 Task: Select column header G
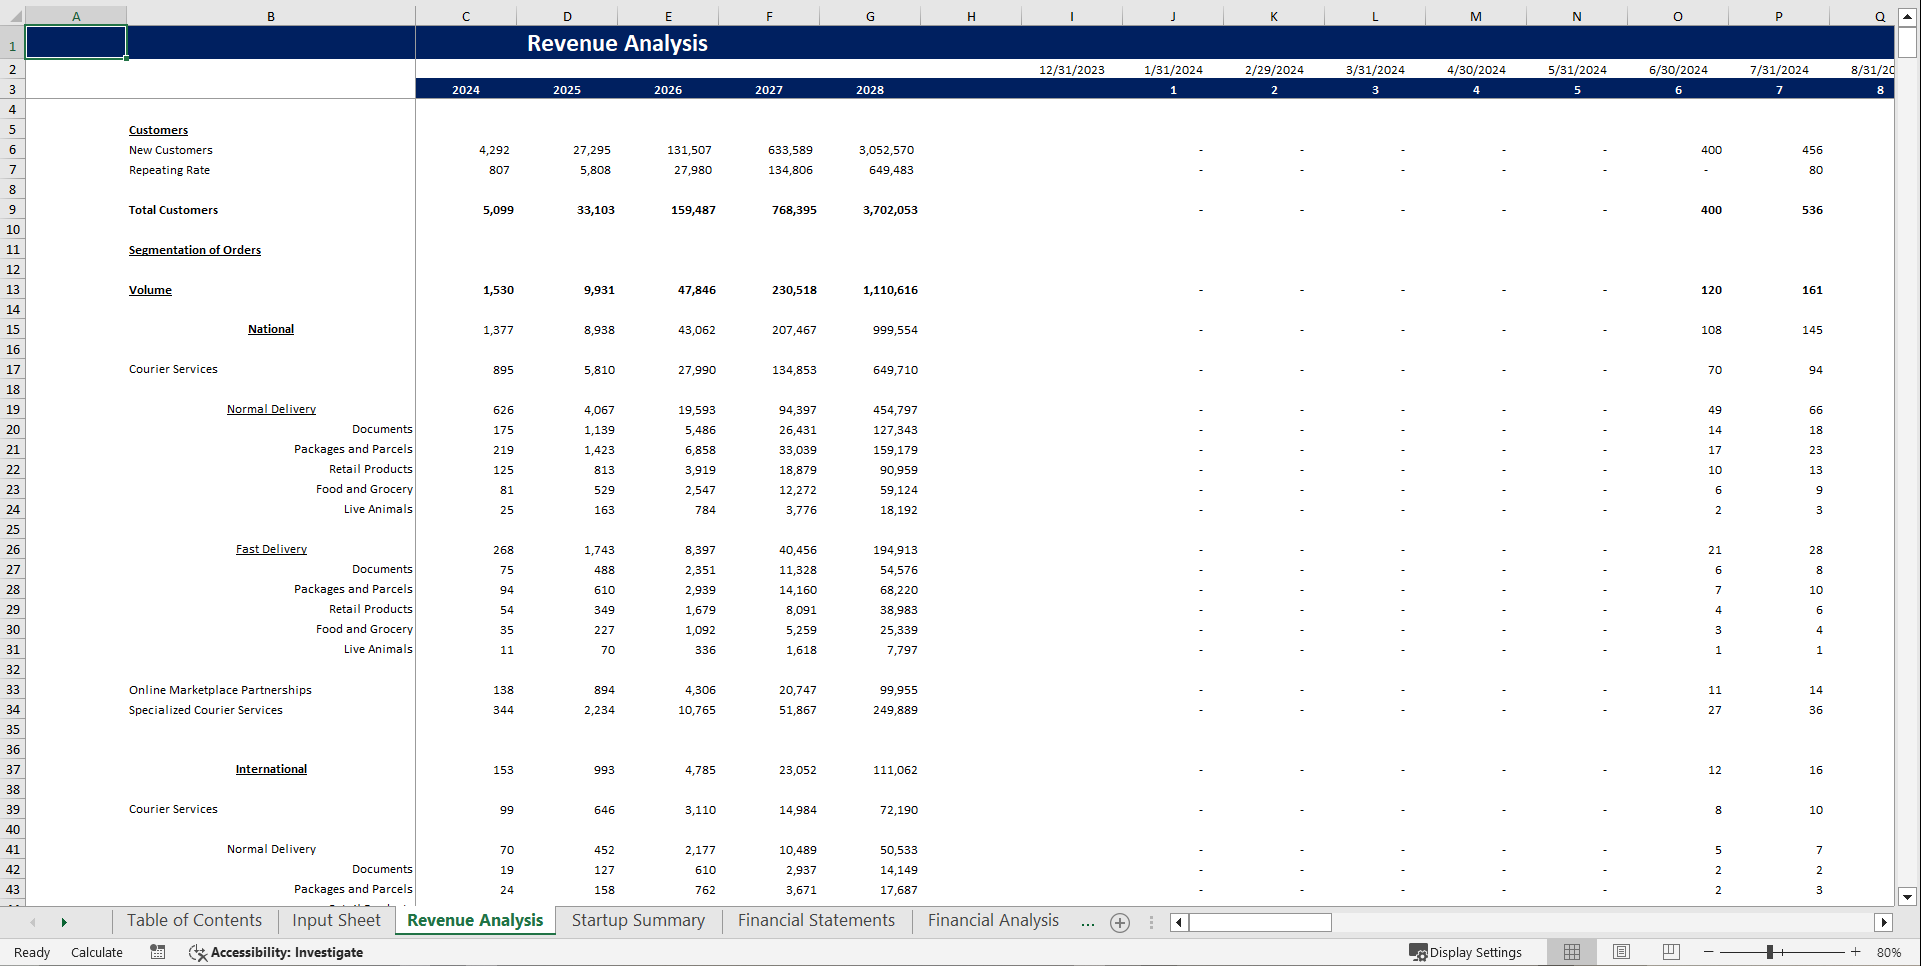pos(870,16)
